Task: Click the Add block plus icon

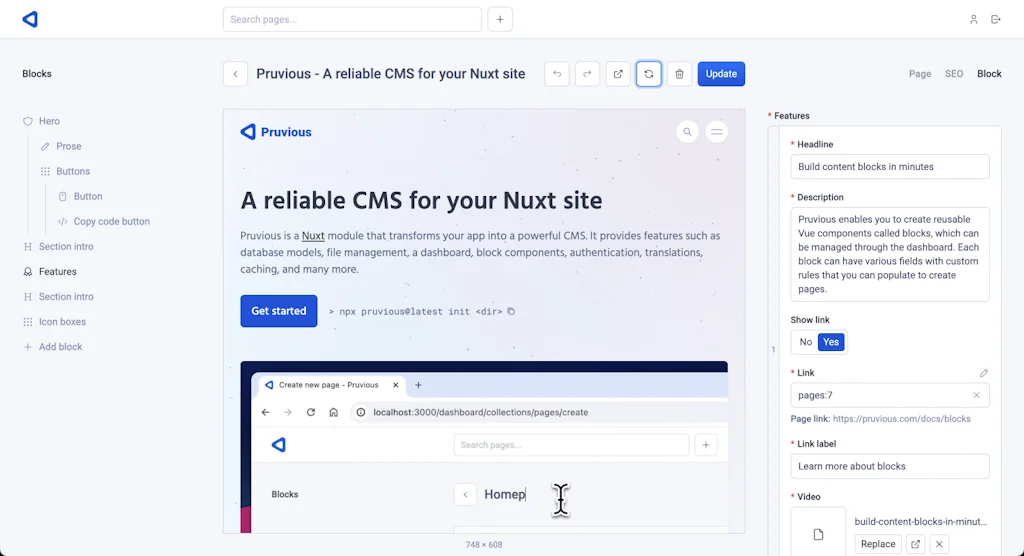Action: (27, 347)
